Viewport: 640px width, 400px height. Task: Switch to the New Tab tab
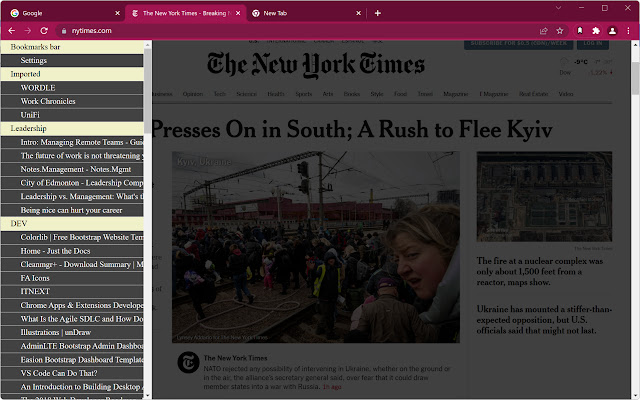(x=306, y=13)
